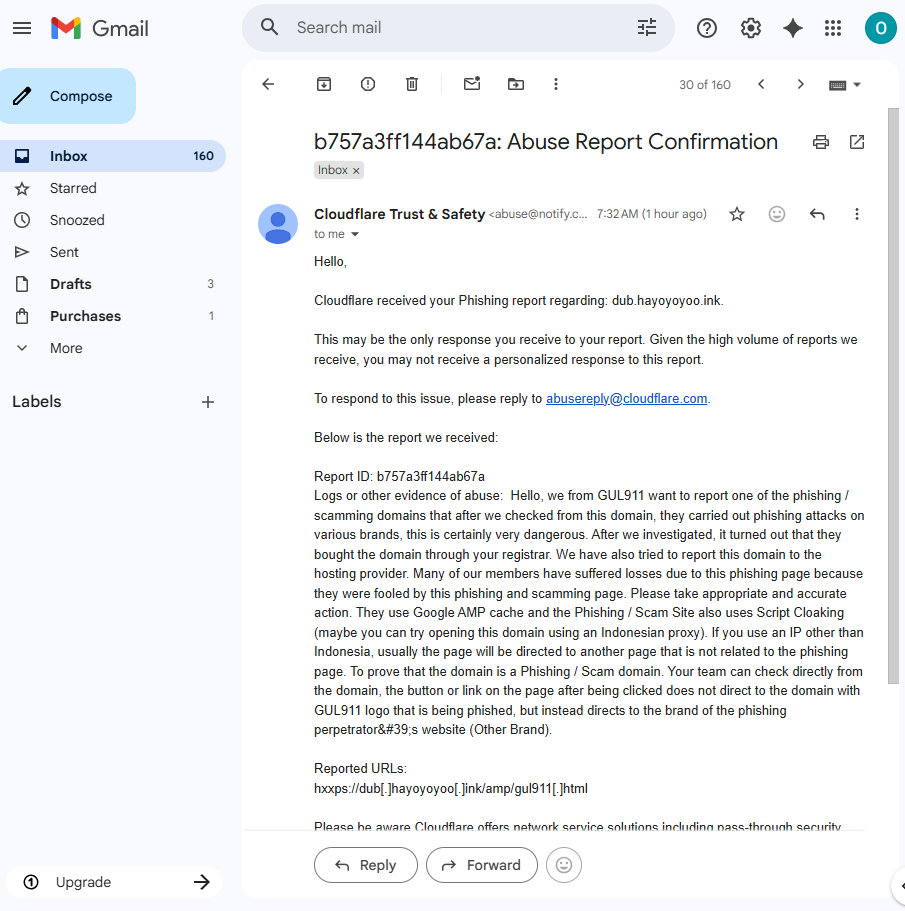The height and width of the screenshot is (911, 905).
Task: Click the email scrollbar
Action: [893, 395]
